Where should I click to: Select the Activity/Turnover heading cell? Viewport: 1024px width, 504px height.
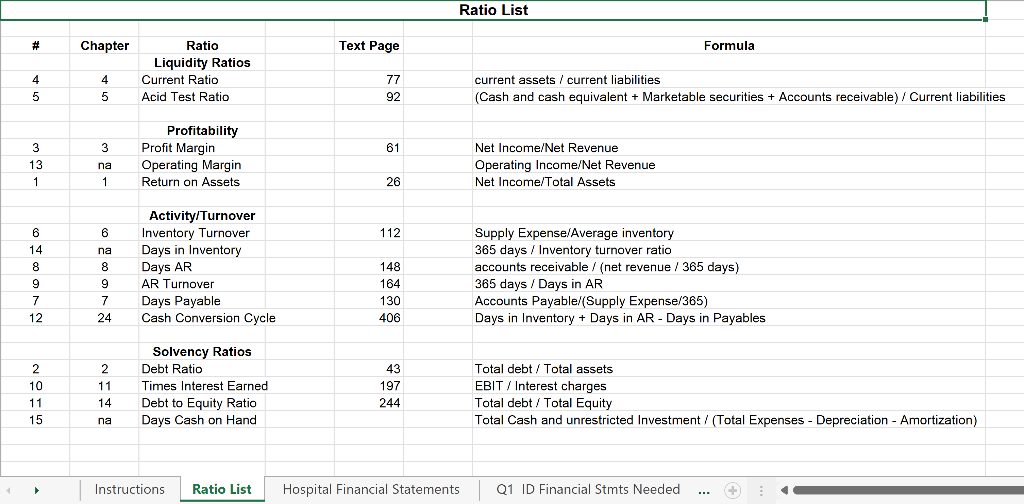202,215
